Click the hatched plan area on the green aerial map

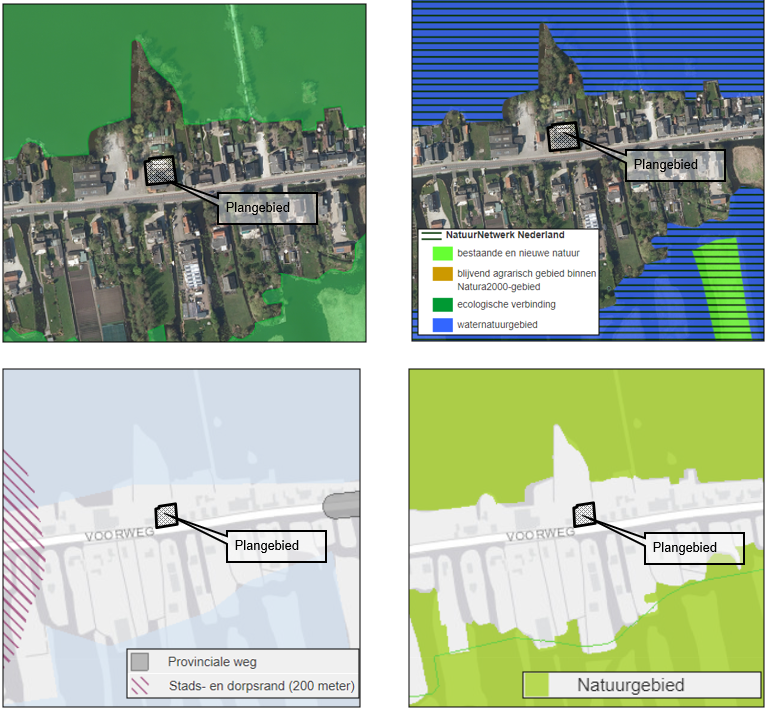(x=160, y=171)
